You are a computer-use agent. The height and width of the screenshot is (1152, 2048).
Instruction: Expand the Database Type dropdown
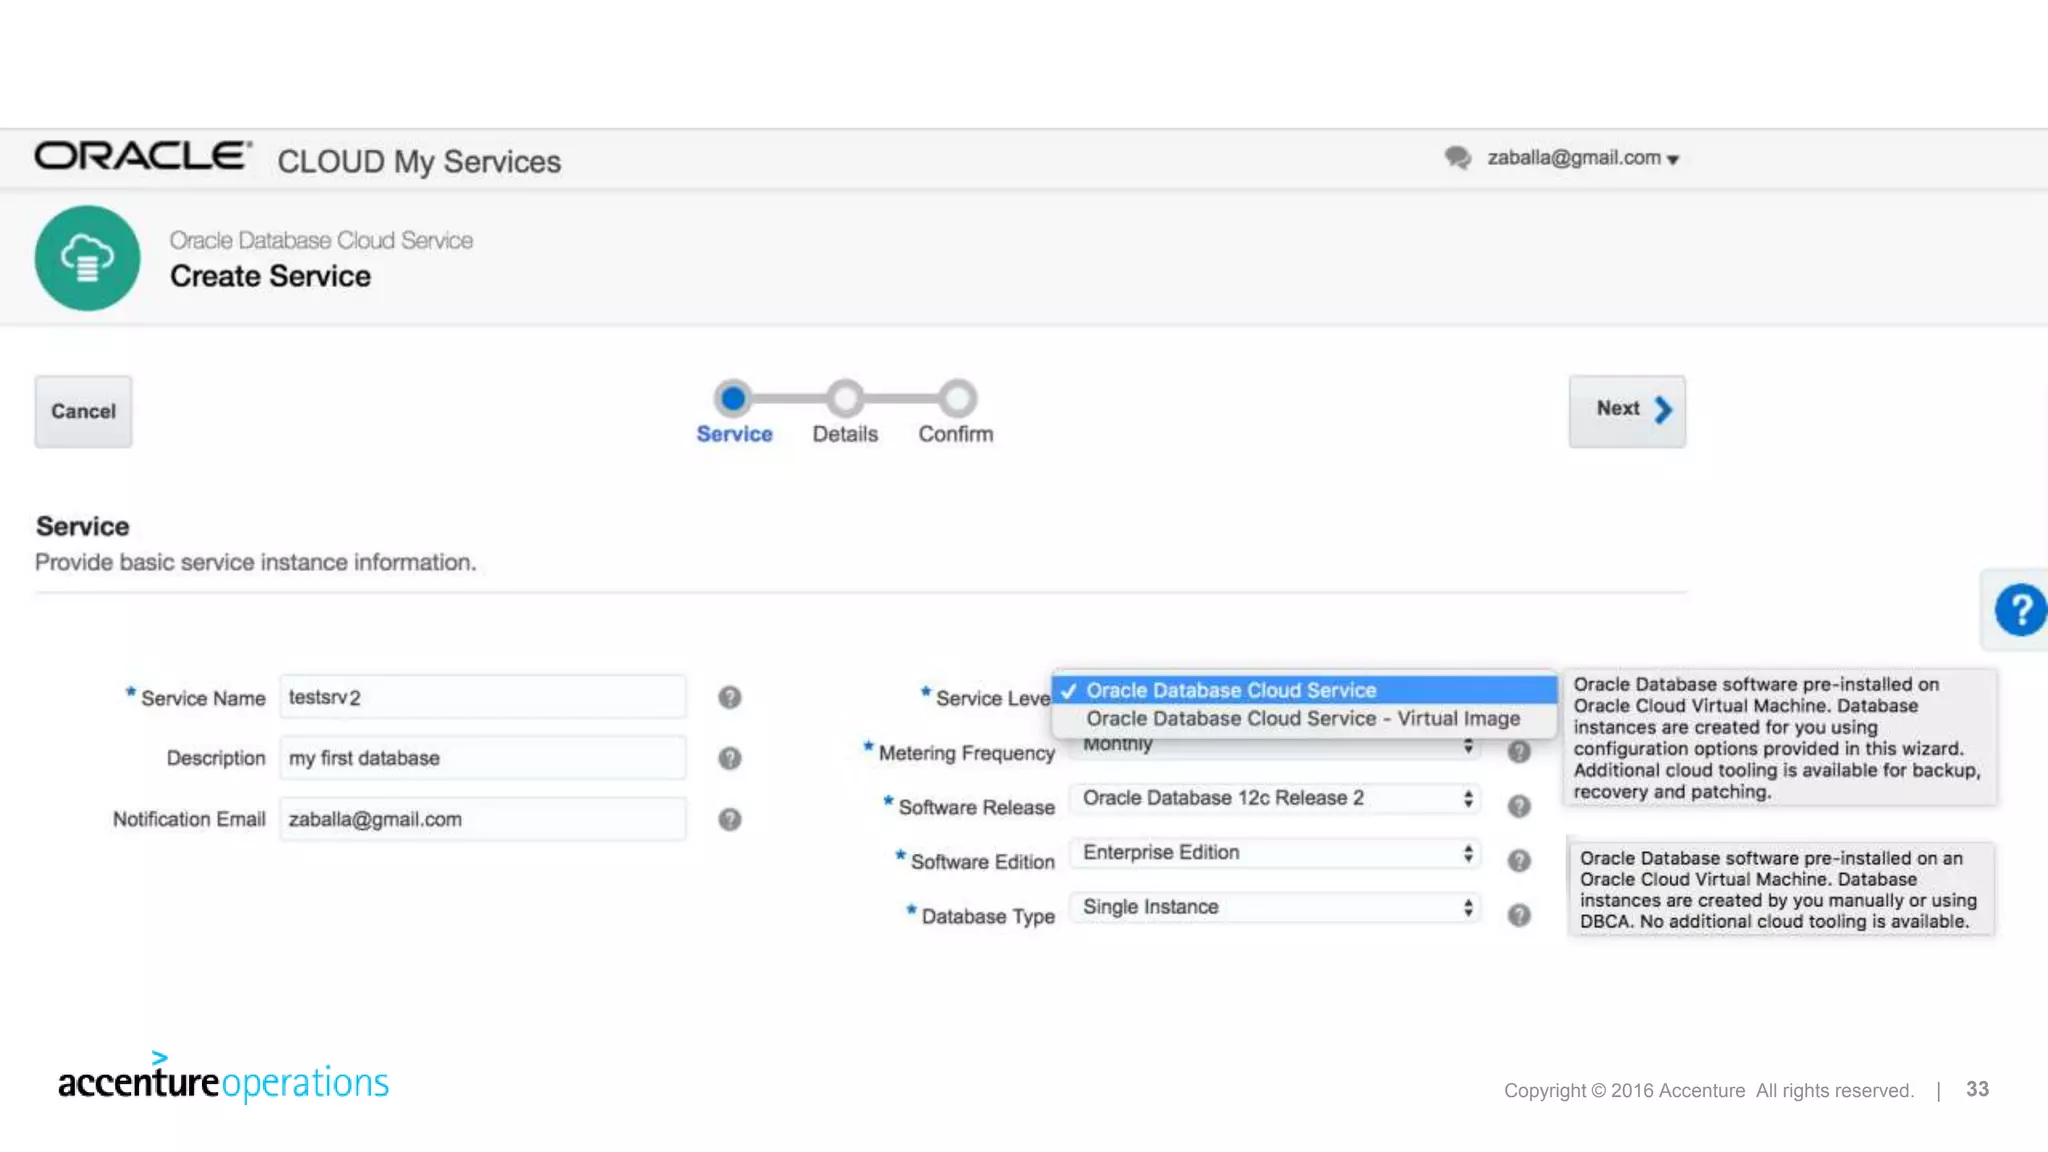(x=1273, y=907)
